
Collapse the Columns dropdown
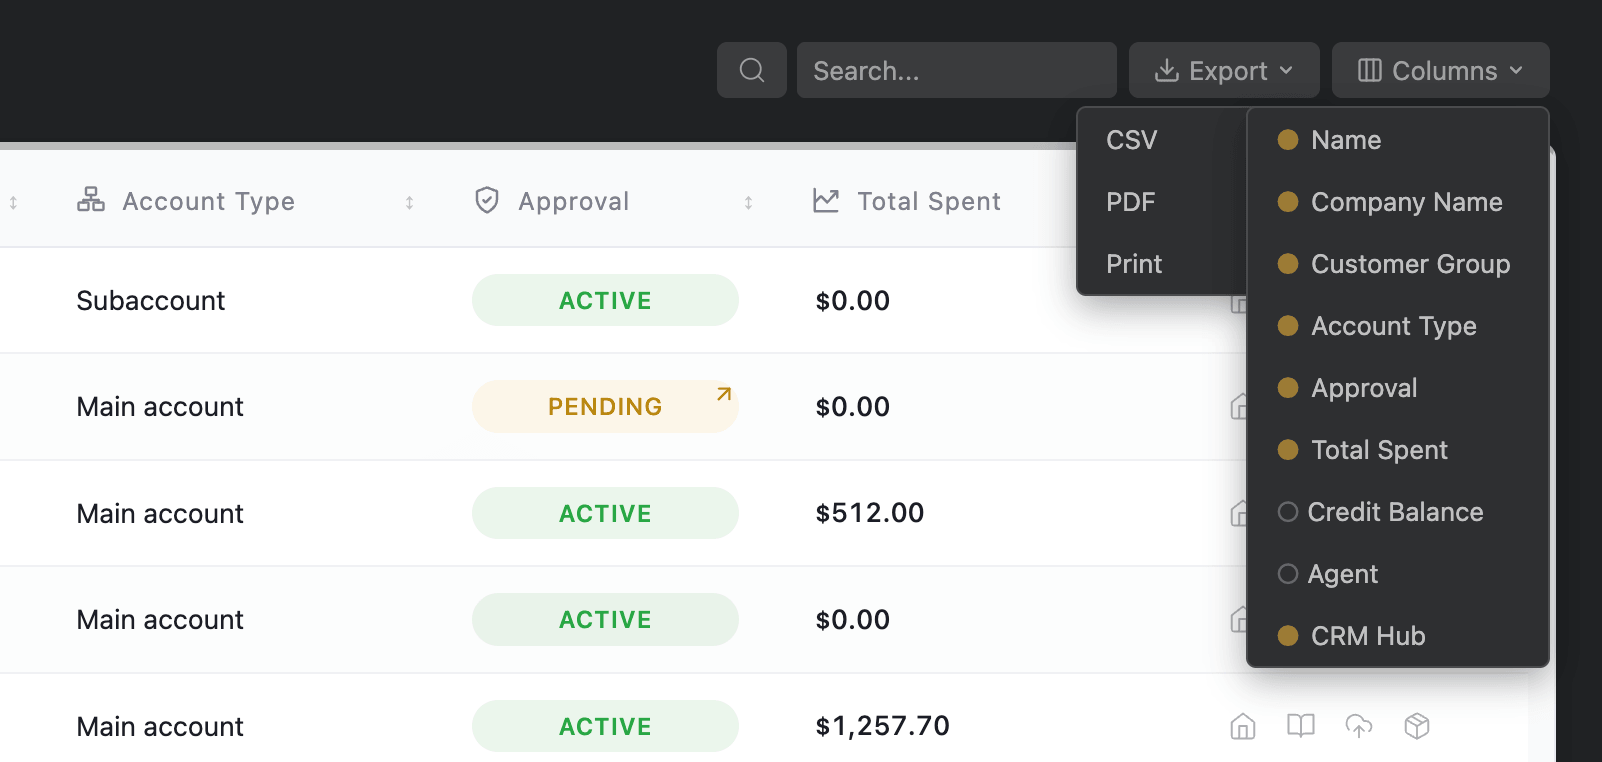(x=1440, y=70)
